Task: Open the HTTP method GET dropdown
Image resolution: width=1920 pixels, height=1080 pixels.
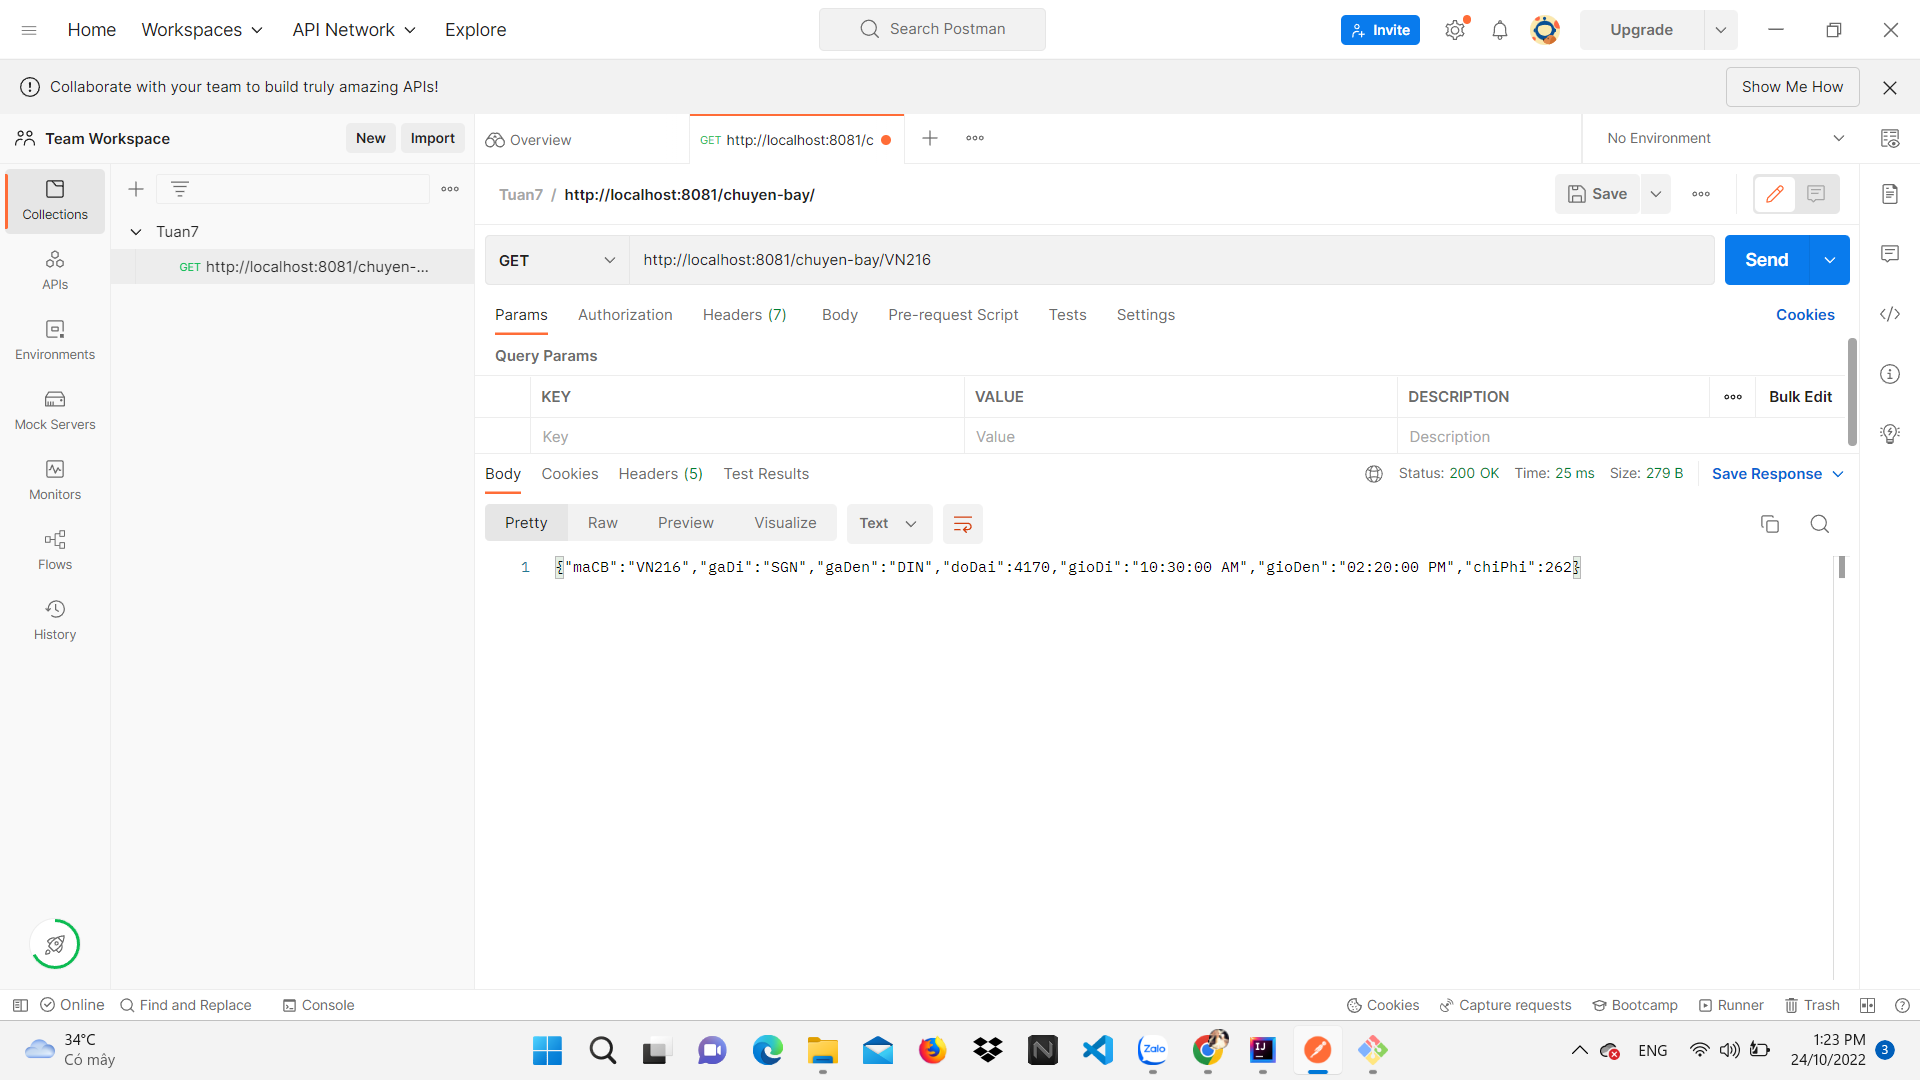Action: point(557,260)
